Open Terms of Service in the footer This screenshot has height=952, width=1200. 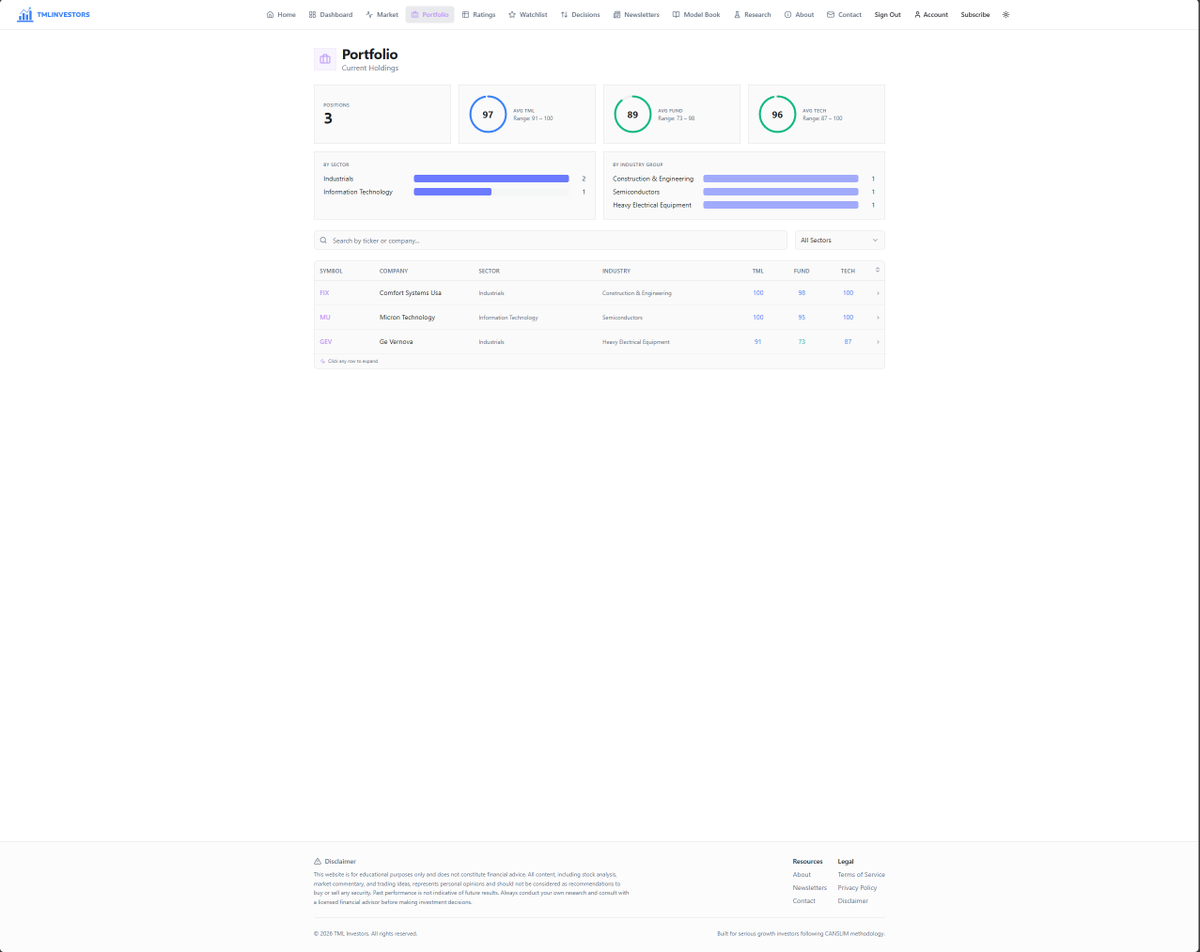tap(861, 875)
